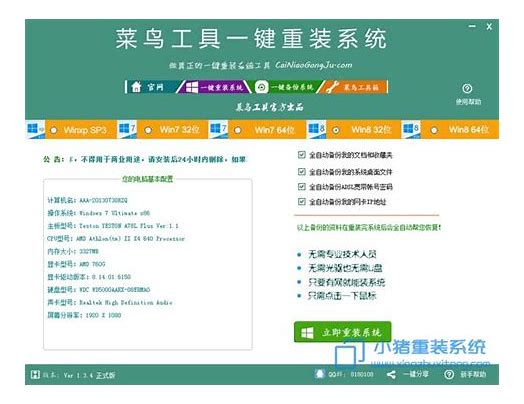Select the Winxp SP3 radio button
524x404 pixels.
click(53, 130)
